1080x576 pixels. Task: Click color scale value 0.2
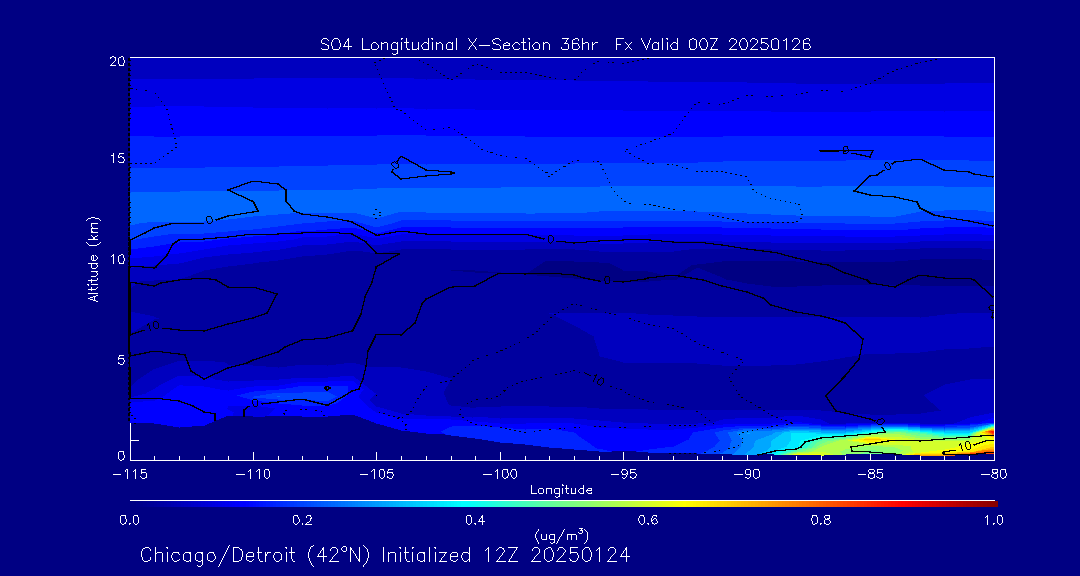(303, 520)
